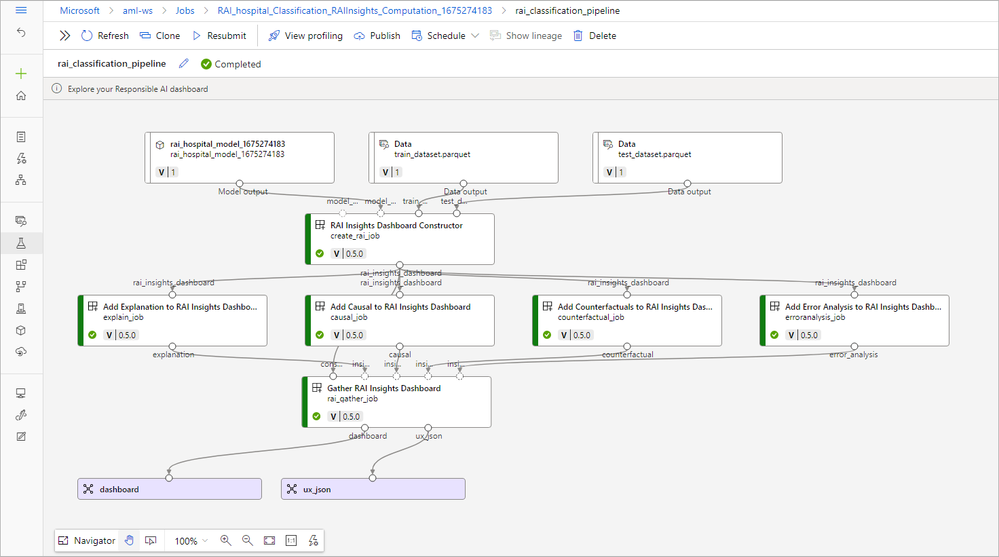This screenshot has height=557, width=999.
Task: Open Components icon in sidebar
Action: (21, 265)
